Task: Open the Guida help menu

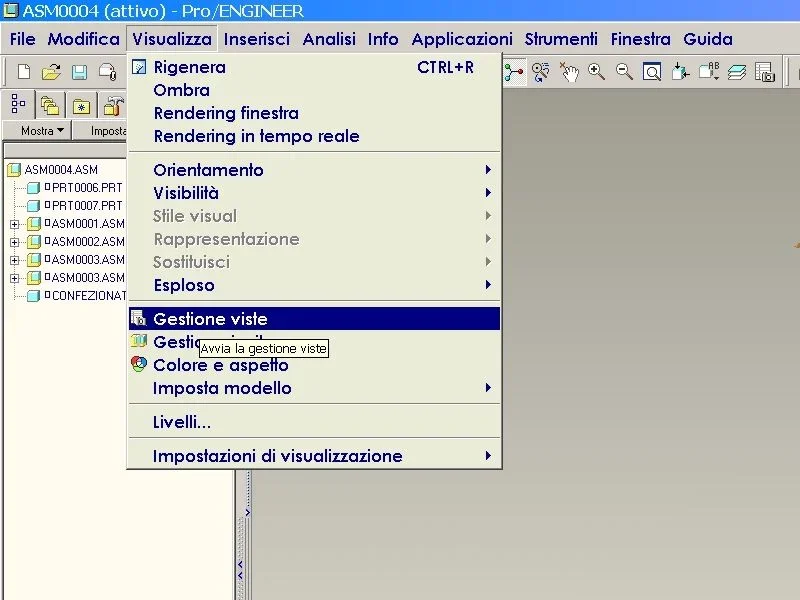Action: point(708,39)
